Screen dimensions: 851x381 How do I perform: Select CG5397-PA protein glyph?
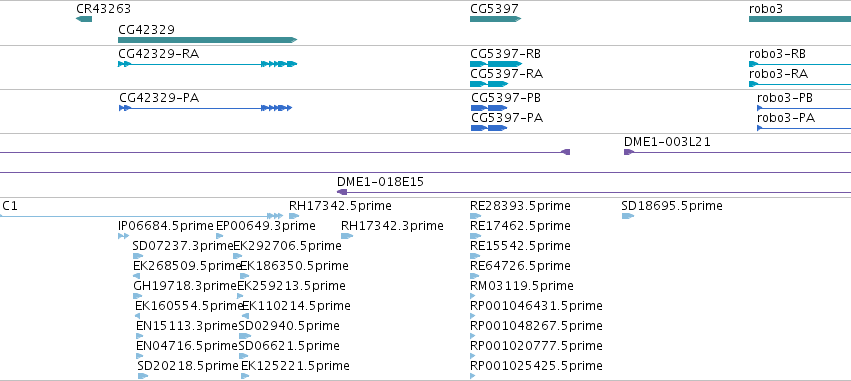point(488,128)
